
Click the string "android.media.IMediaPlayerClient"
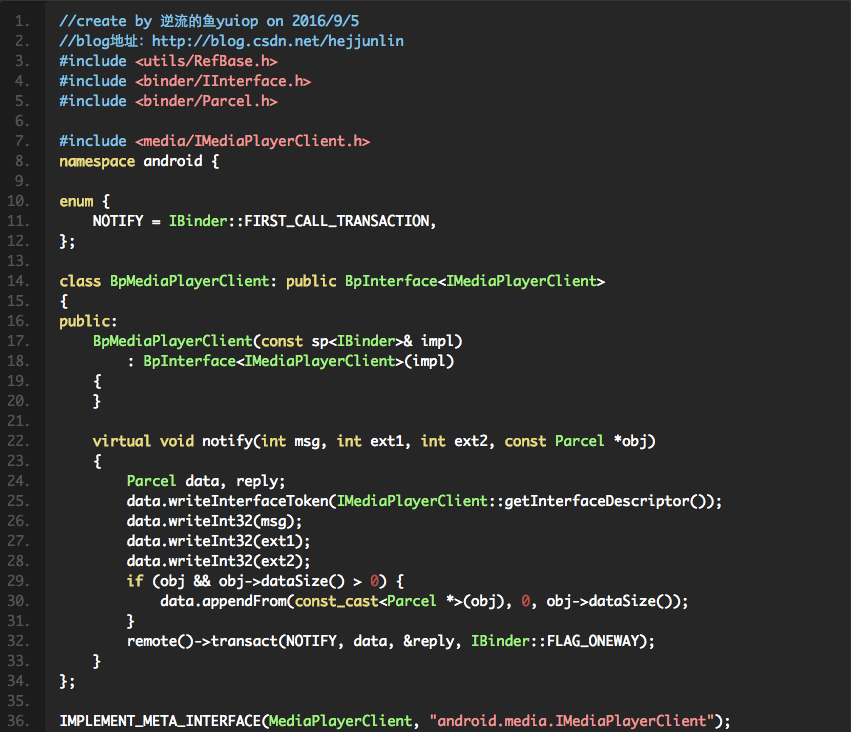pyautogui.click(x=572, y=721)
